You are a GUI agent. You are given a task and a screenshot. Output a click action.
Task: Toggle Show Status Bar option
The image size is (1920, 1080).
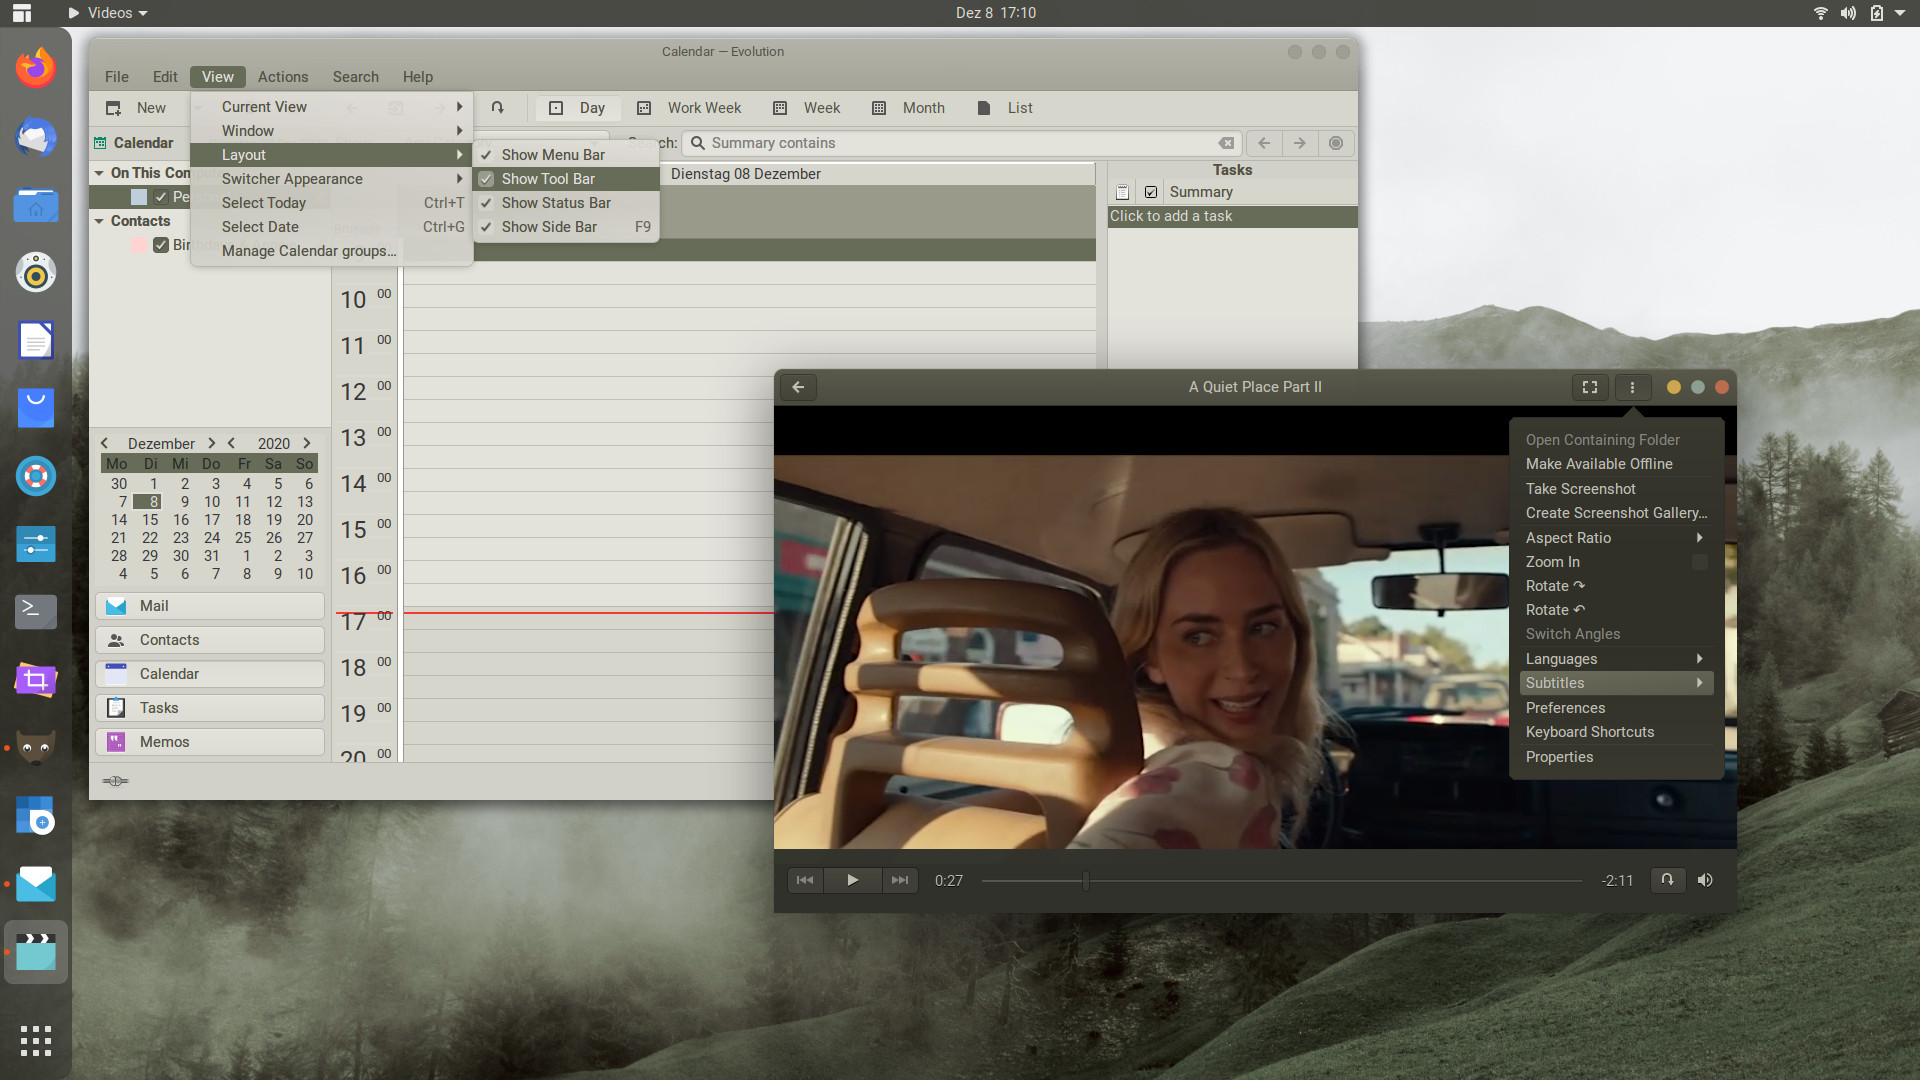[x=566, y=203]
